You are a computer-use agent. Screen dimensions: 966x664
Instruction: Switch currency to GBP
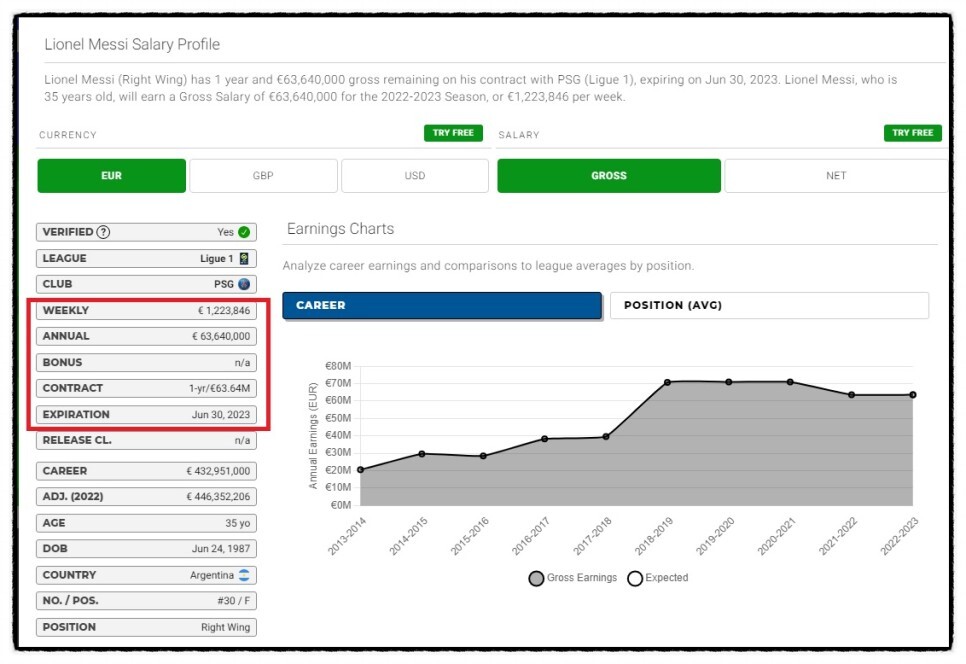(x=263, y=176)
